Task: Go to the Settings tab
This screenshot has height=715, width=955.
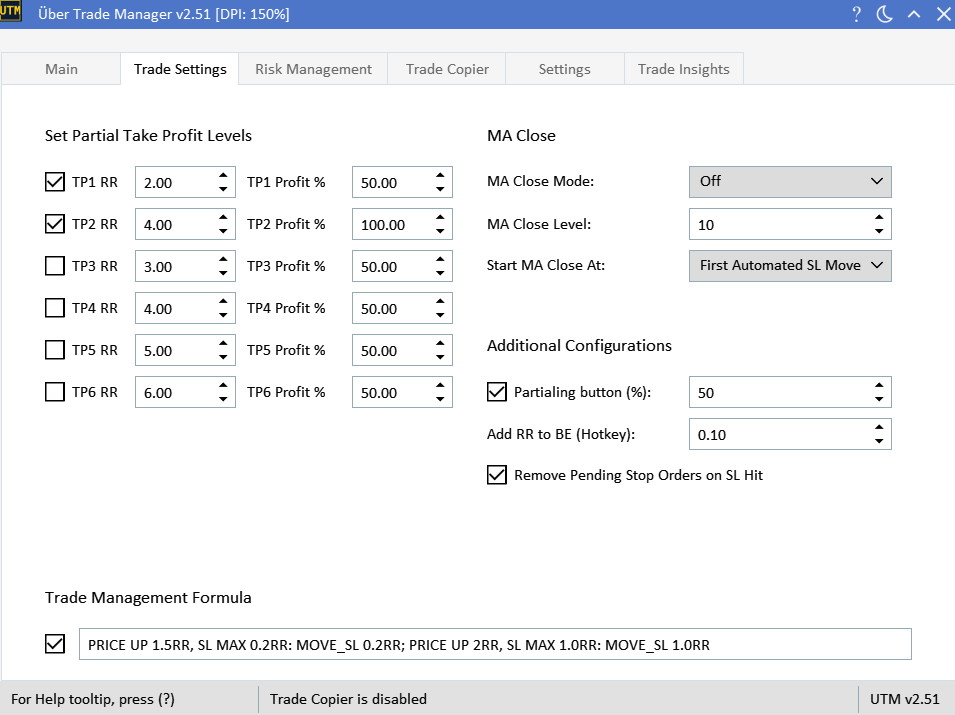Action: point(565,69)
